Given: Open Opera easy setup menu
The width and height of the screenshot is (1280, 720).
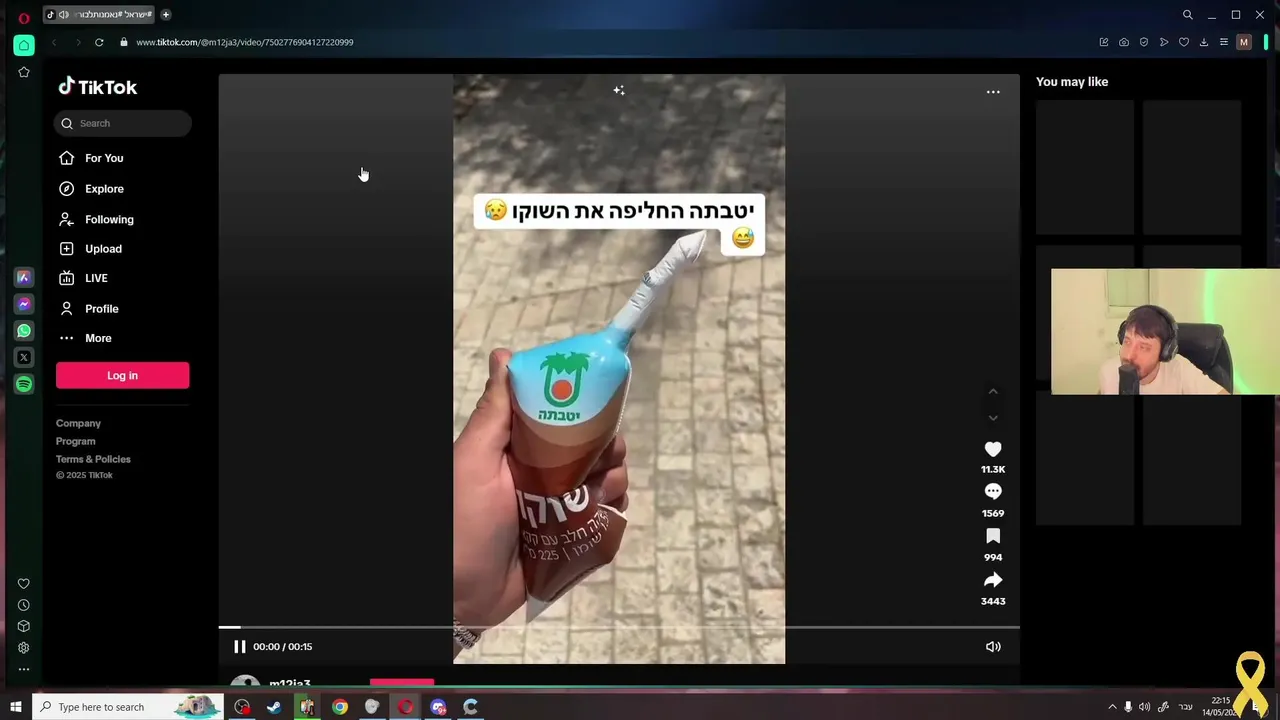Looking at the screenshot, I should 1224,42.
